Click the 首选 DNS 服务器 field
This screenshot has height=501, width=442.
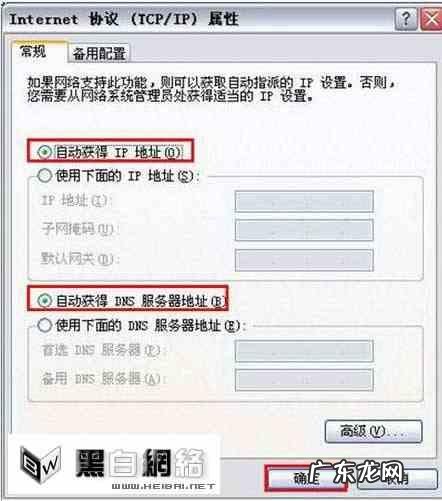click(304, 351)
